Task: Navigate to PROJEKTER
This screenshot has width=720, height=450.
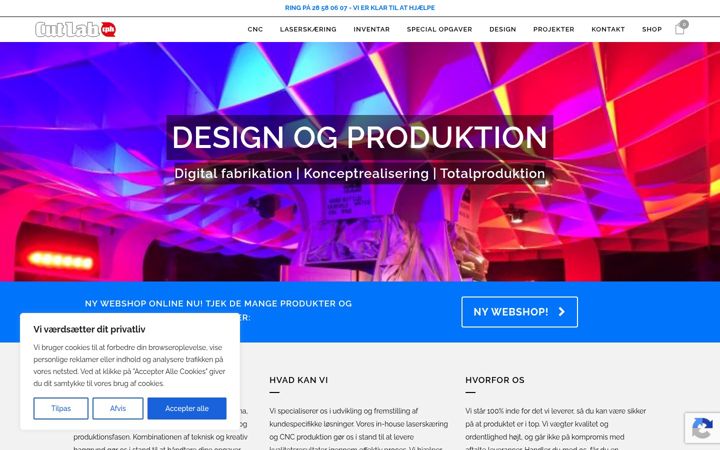Action: pyautogui.click(x=554, y=29)
